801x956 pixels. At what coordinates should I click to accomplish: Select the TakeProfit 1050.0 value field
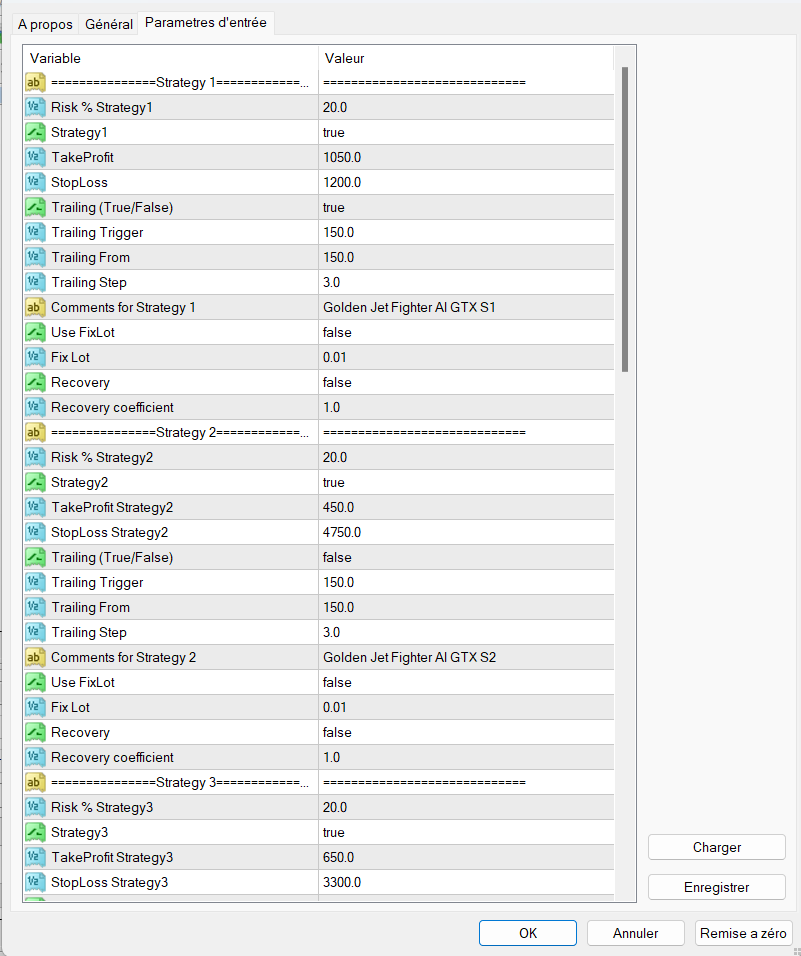coord(342,157)
